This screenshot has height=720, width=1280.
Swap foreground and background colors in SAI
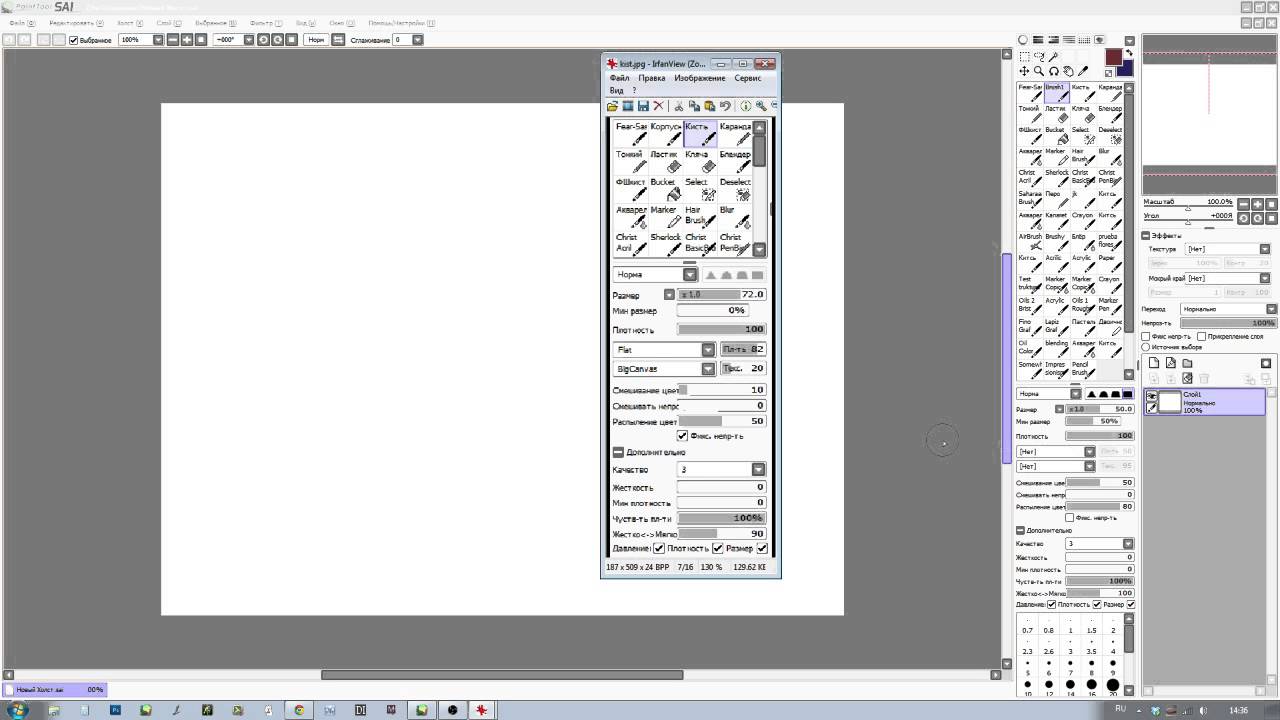point(1129,52)
